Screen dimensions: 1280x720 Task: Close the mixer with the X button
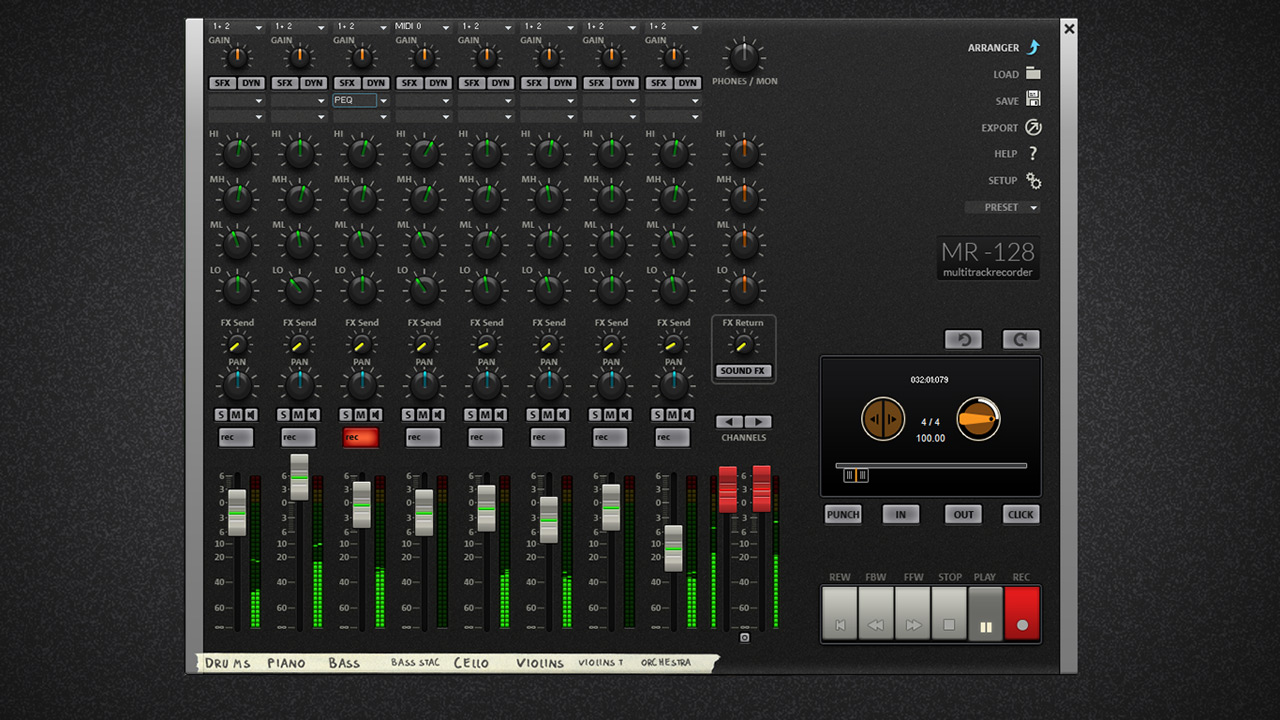tap(1069, 29)
